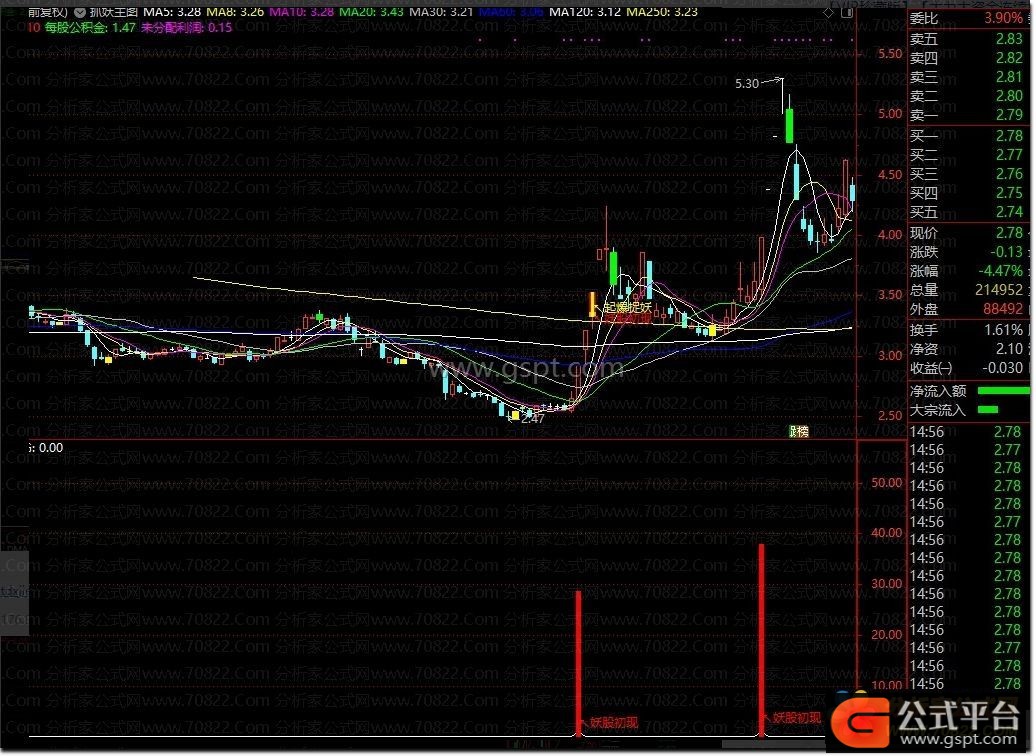Click the 4.00 price axis label
Viewport: 1036px width, 756px height.
pyautogui.click(x=890, y=235)
